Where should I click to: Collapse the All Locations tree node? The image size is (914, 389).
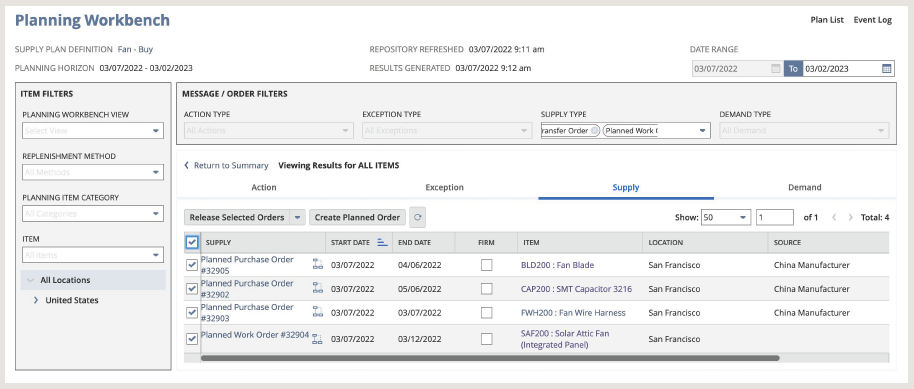[30, 280]
